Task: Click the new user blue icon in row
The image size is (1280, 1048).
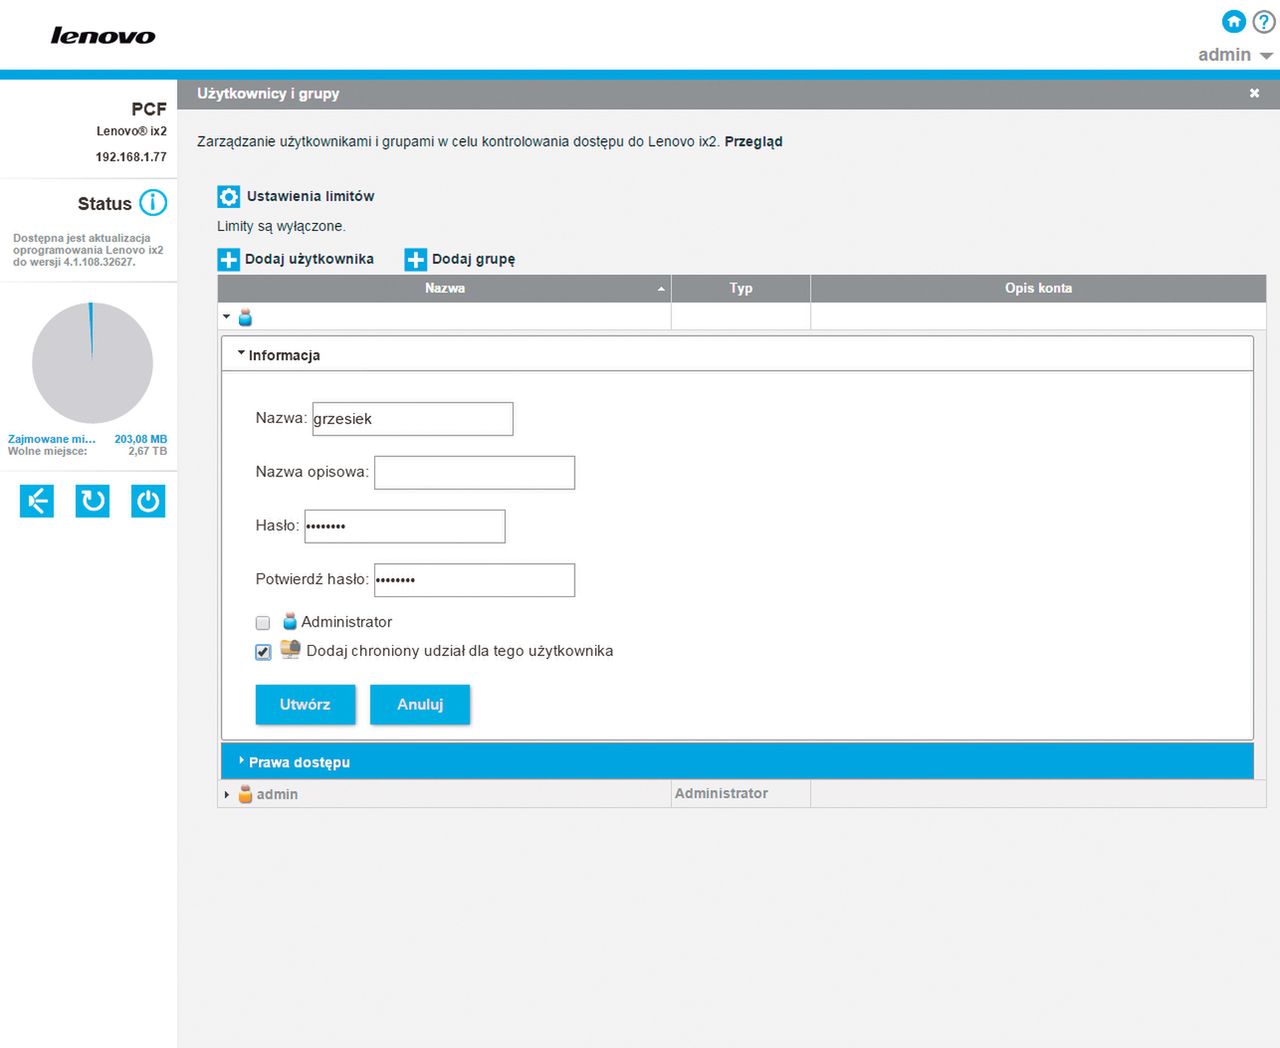Action: tap(245, 317)
